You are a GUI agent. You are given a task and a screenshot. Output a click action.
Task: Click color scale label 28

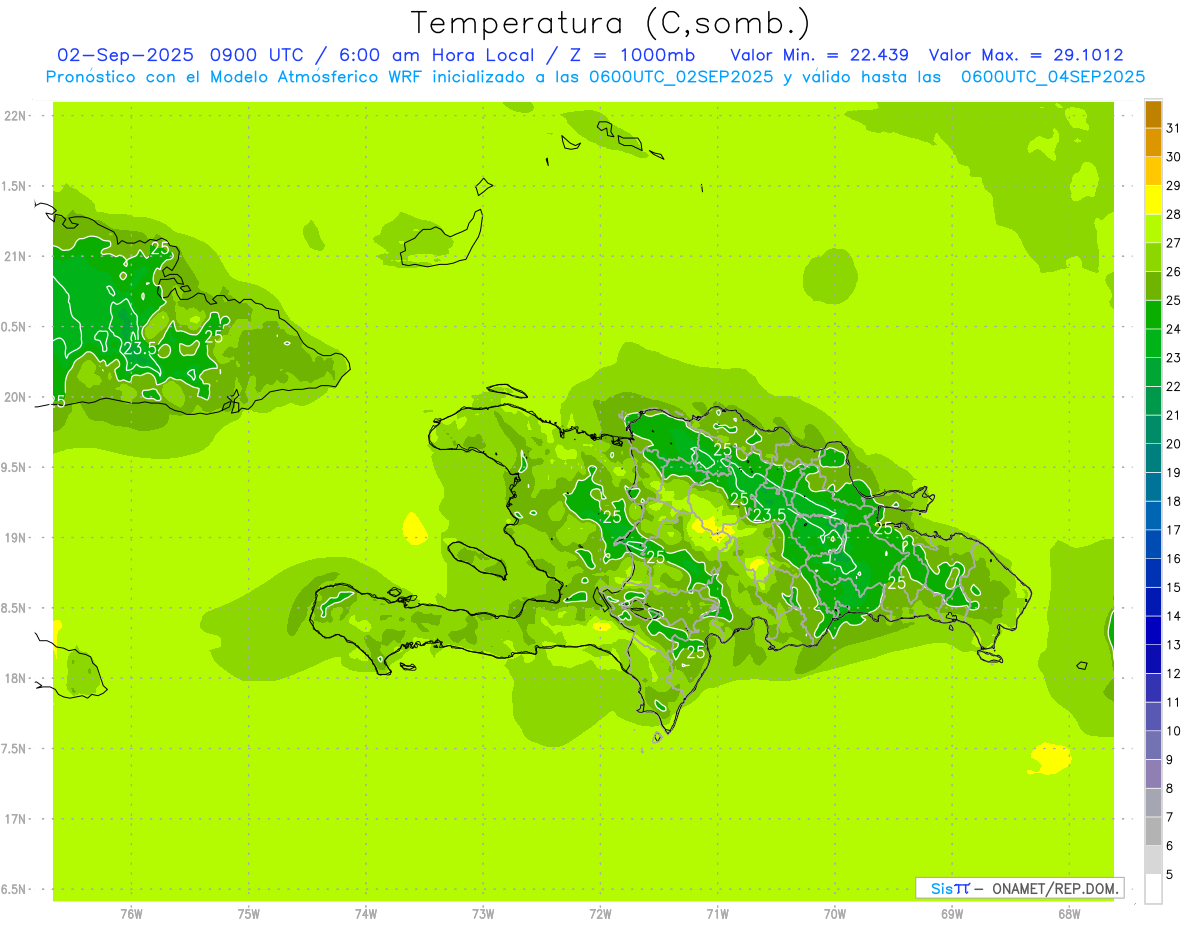1173,214
